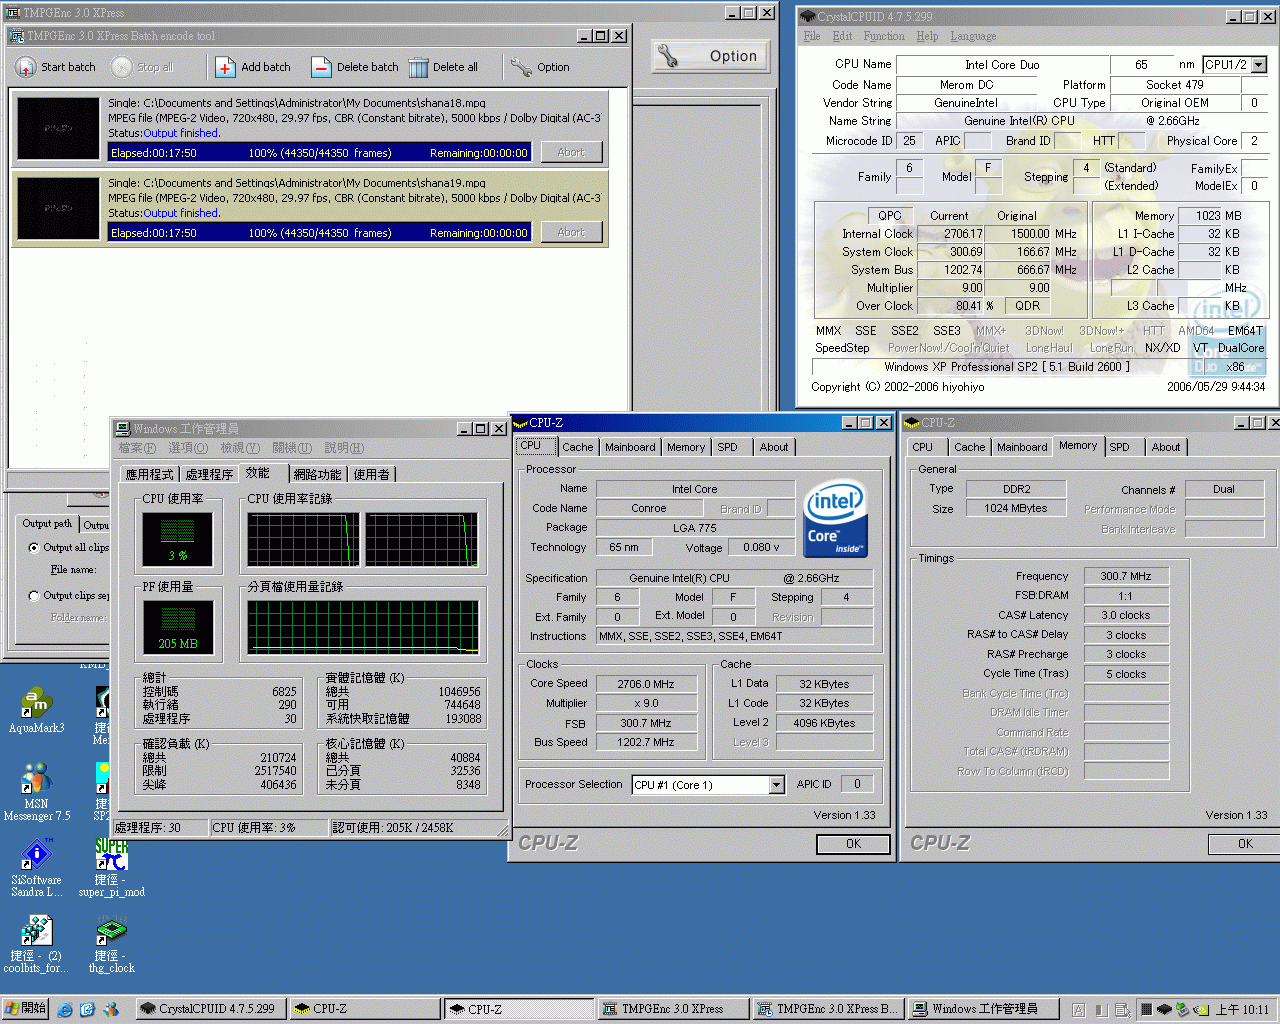The image size is (1280, 1024).
Task: Click the Delete all trash icon
Action: click(418, 67)
